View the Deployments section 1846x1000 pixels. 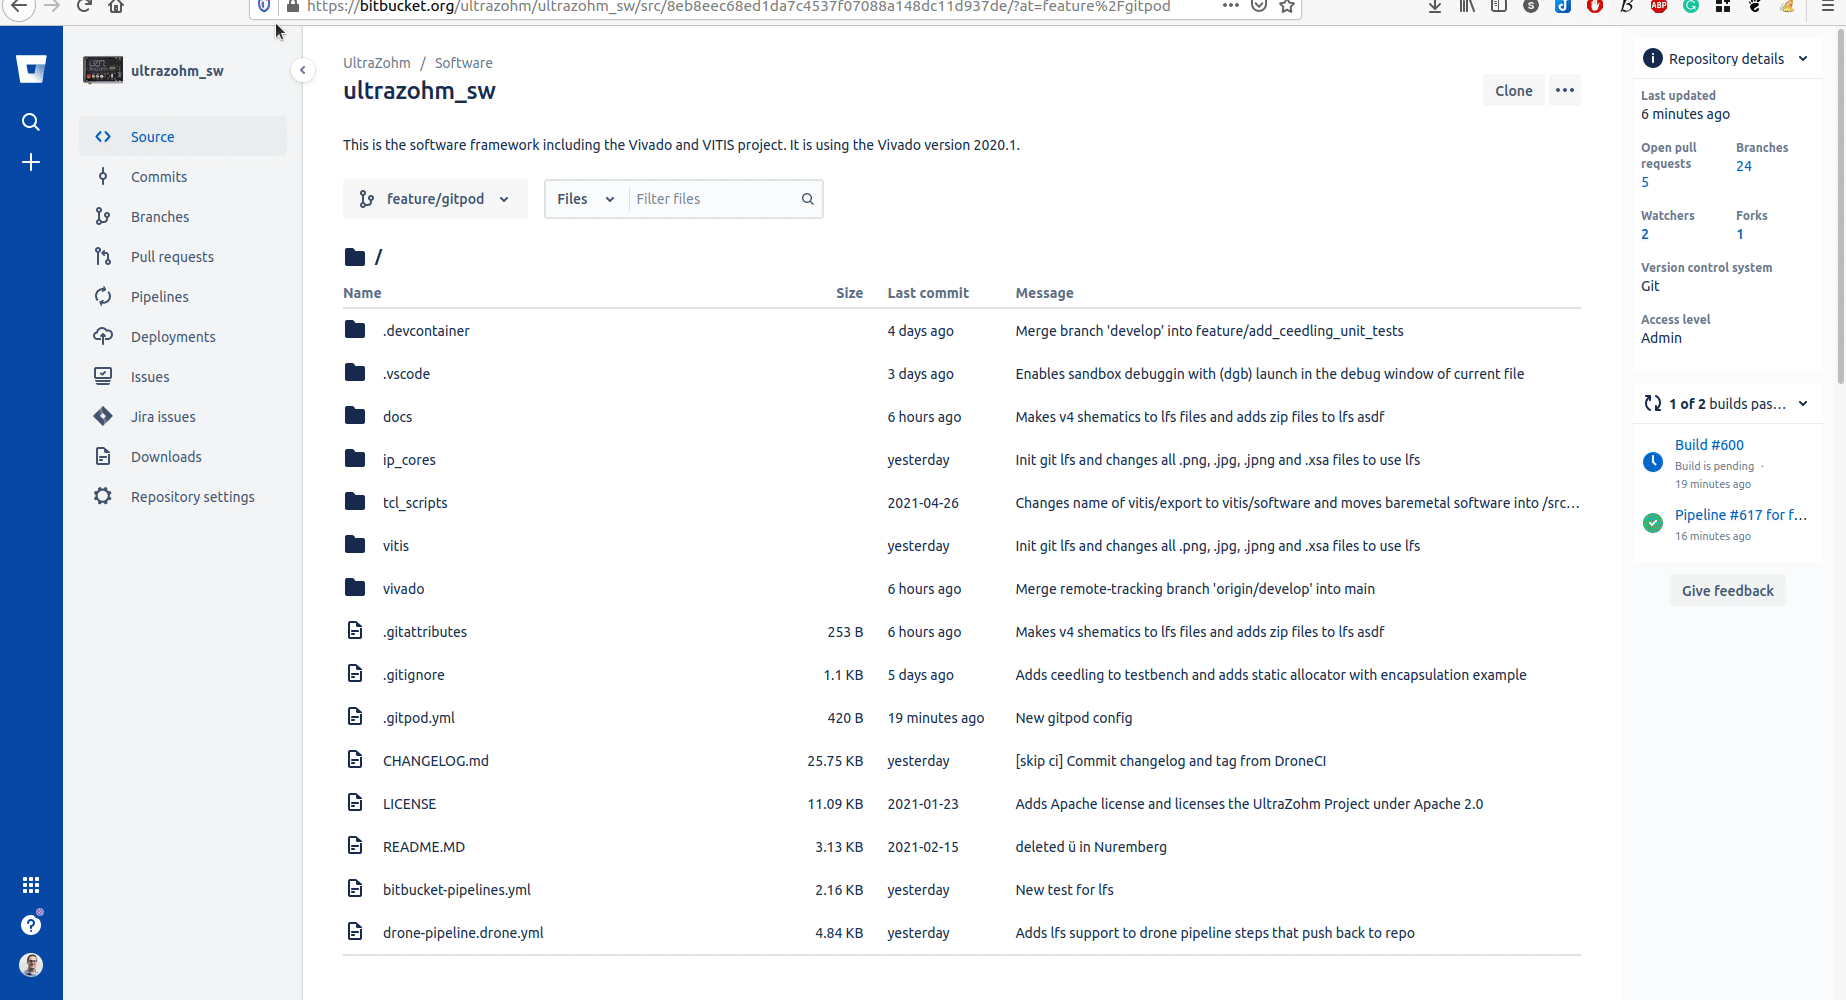[173, 336]
